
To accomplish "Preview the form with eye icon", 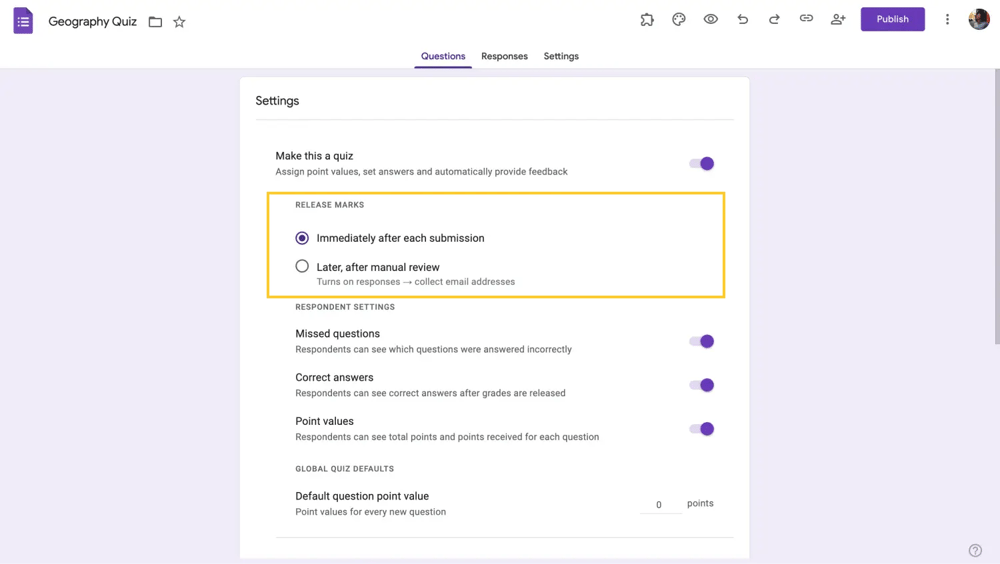I will click(711, 19).
